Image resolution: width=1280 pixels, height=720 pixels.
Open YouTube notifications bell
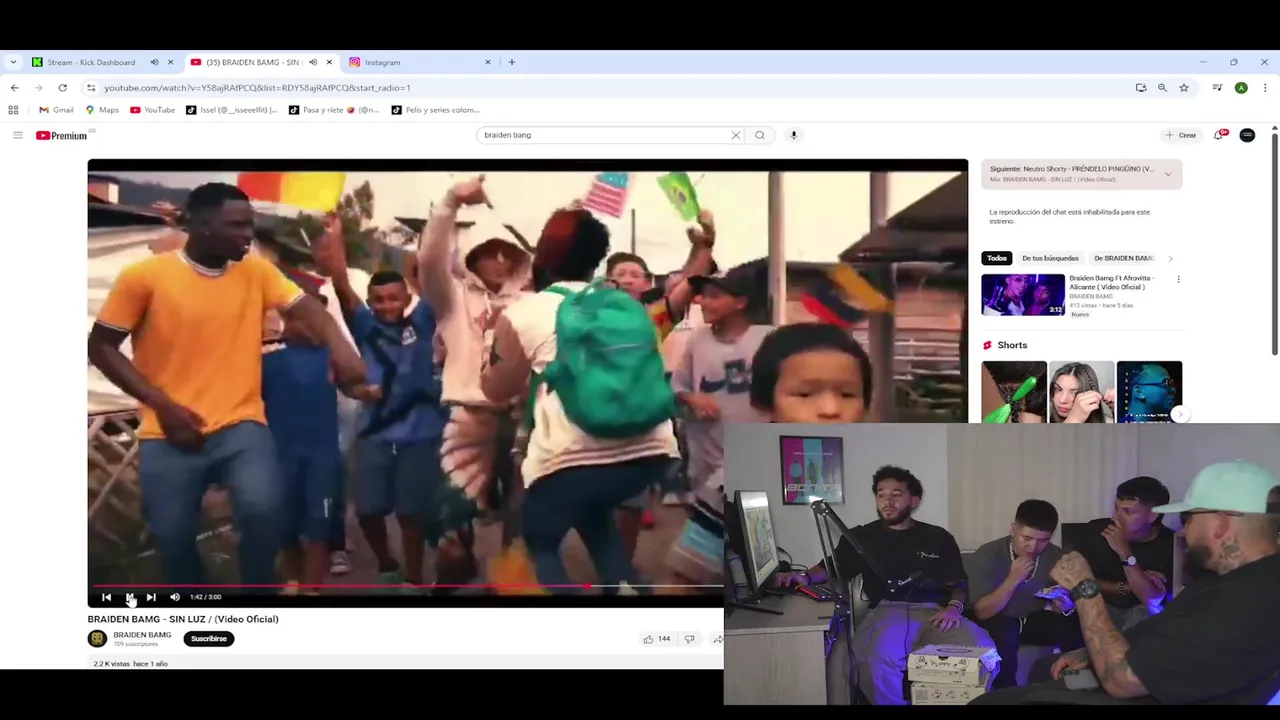tap(1219, 135)
